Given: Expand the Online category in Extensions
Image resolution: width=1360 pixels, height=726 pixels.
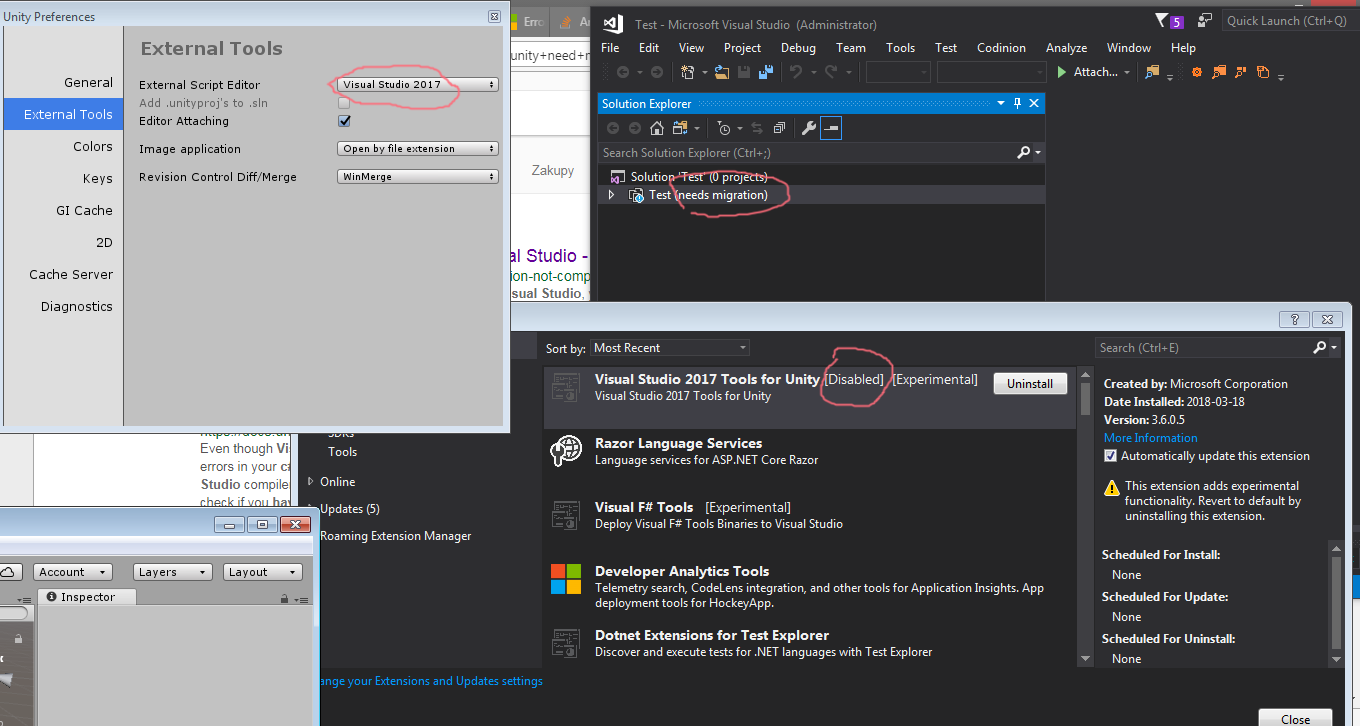Looking at the screenshot, I should [x=312, y=482].
